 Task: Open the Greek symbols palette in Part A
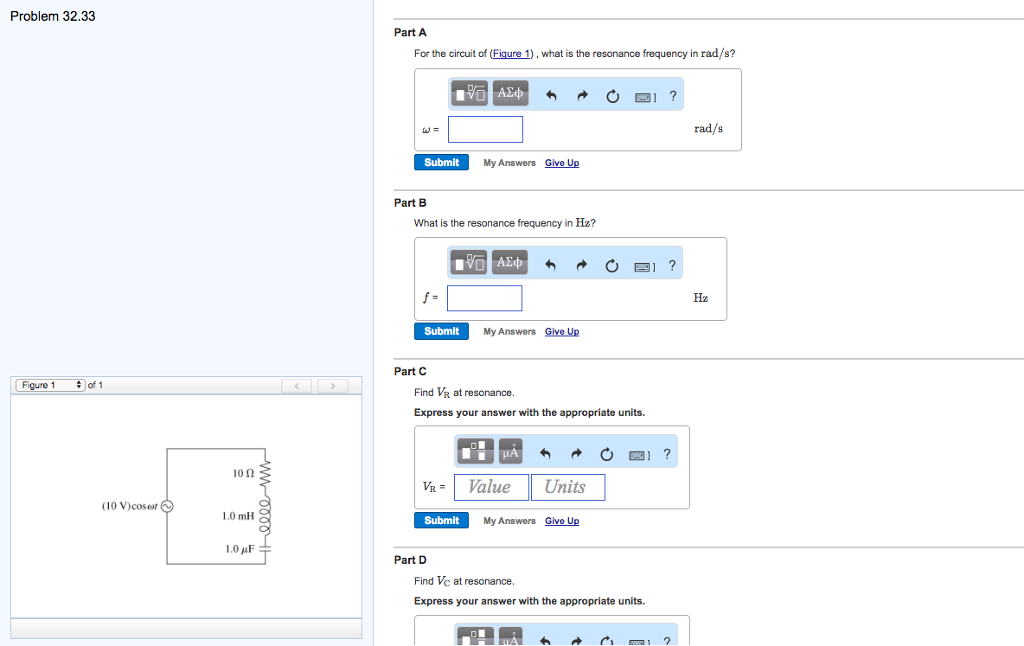(x=509, y=92)
